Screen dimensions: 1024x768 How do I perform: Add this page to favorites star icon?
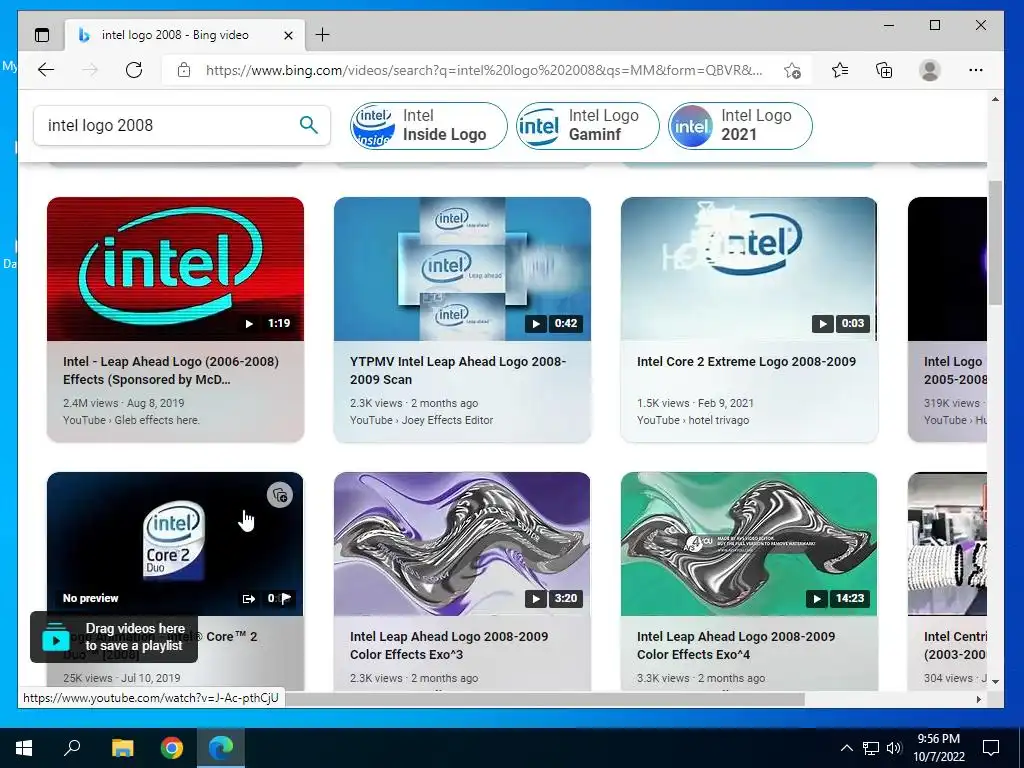click(792, 71)
